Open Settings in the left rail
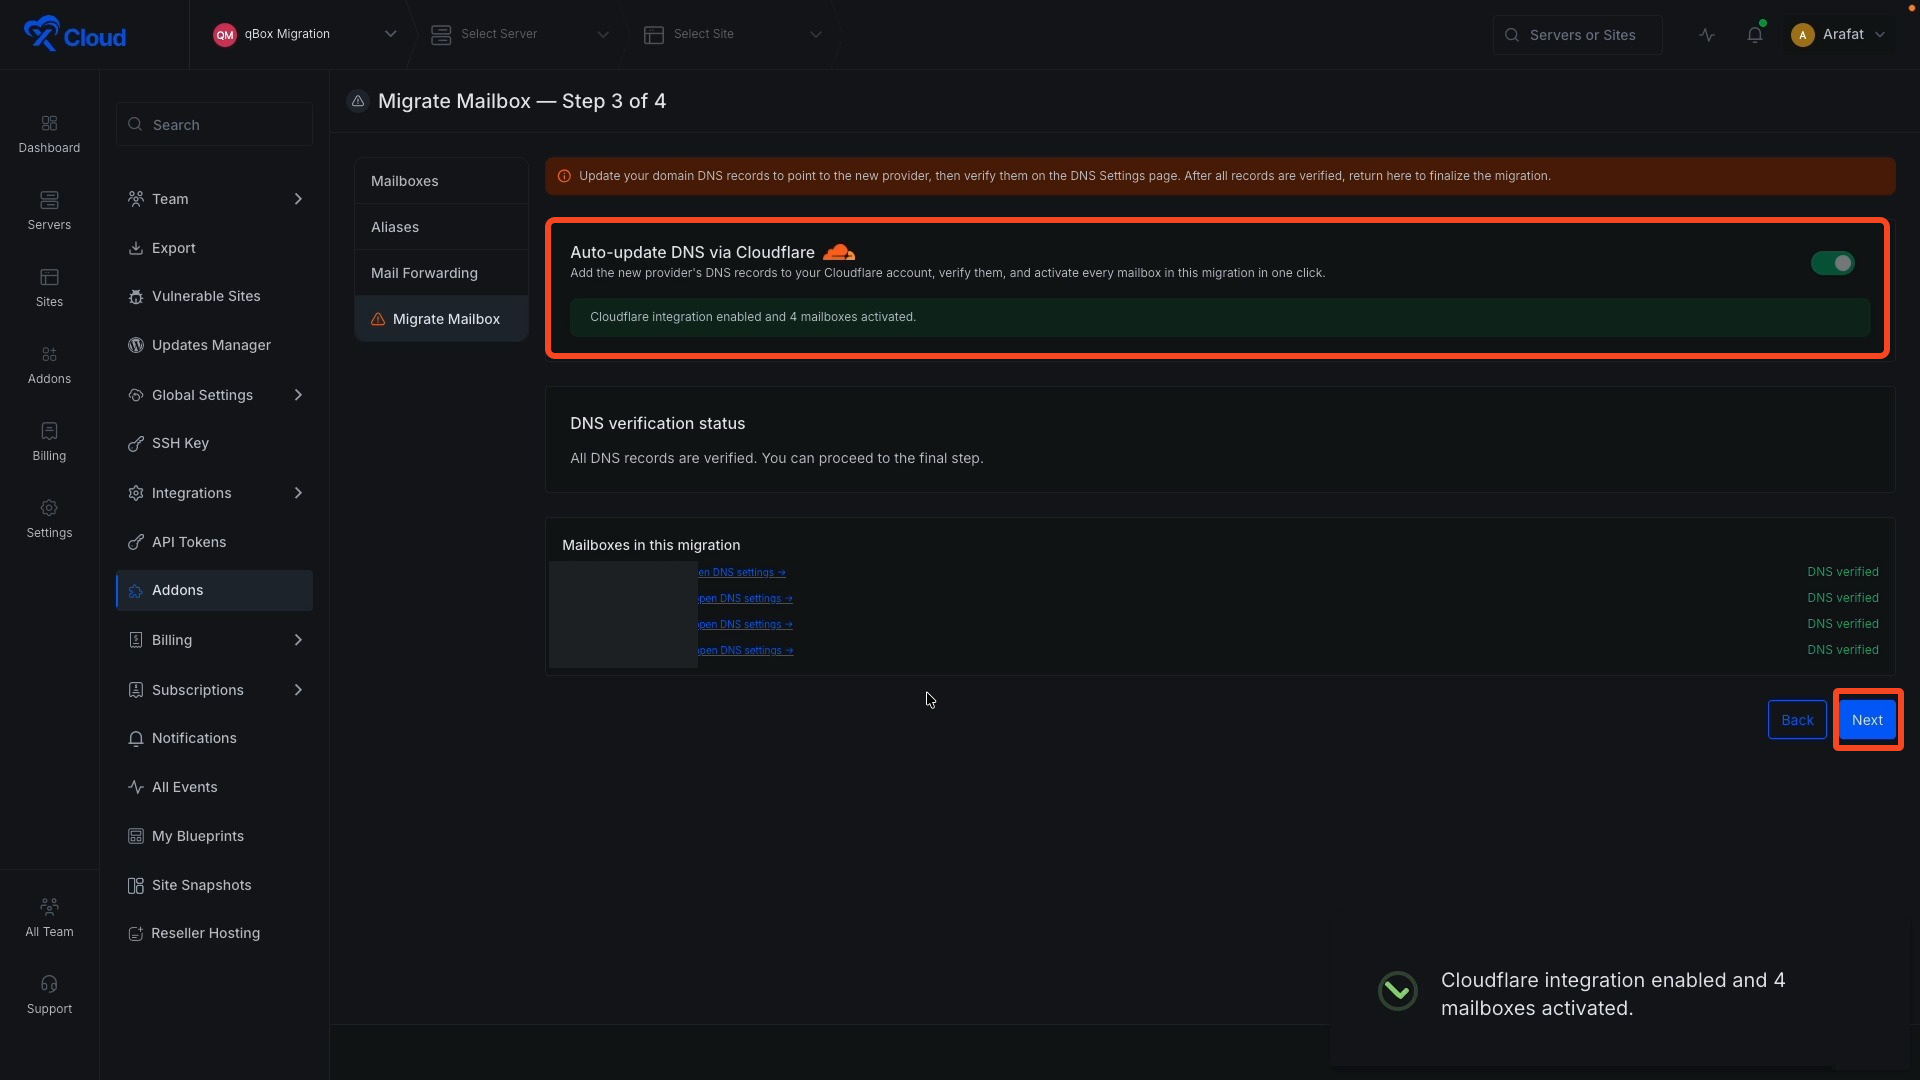1920x1080 pixels. pos(49,519)
